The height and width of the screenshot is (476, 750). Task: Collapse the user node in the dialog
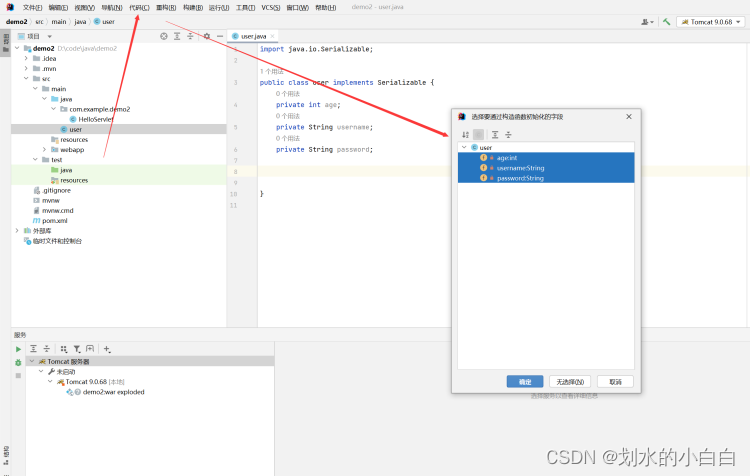point(464,147)
